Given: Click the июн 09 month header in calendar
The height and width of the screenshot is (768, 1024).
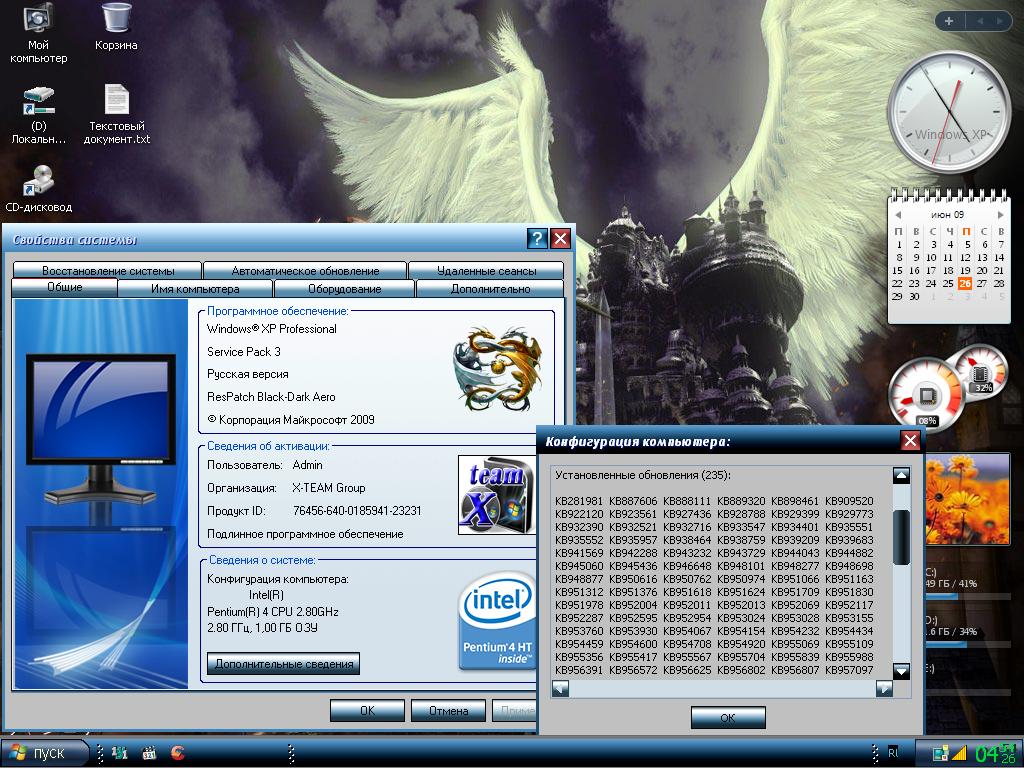Looking at the screenshot, I should tap(948, 215).
